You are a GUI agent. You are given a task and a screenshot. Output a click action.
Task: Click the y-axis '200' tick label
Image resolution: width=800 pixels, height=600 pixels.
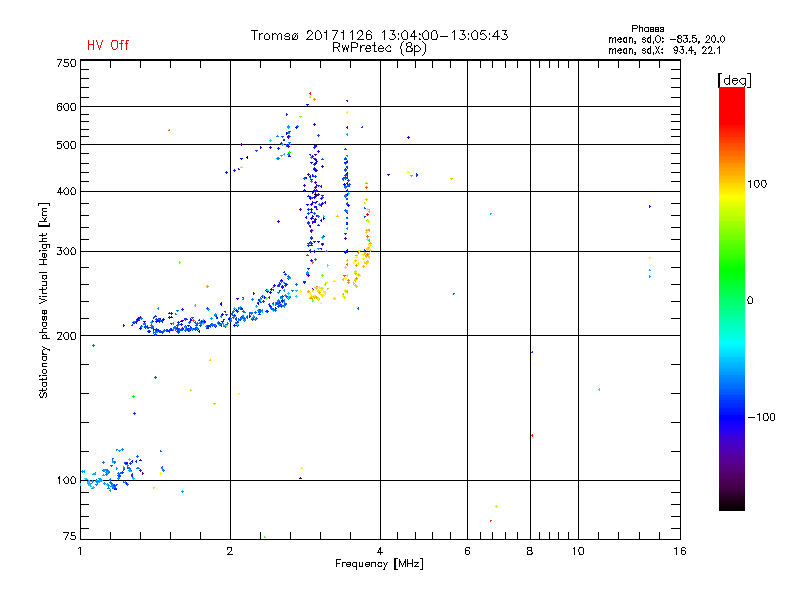tap(66, 336)
